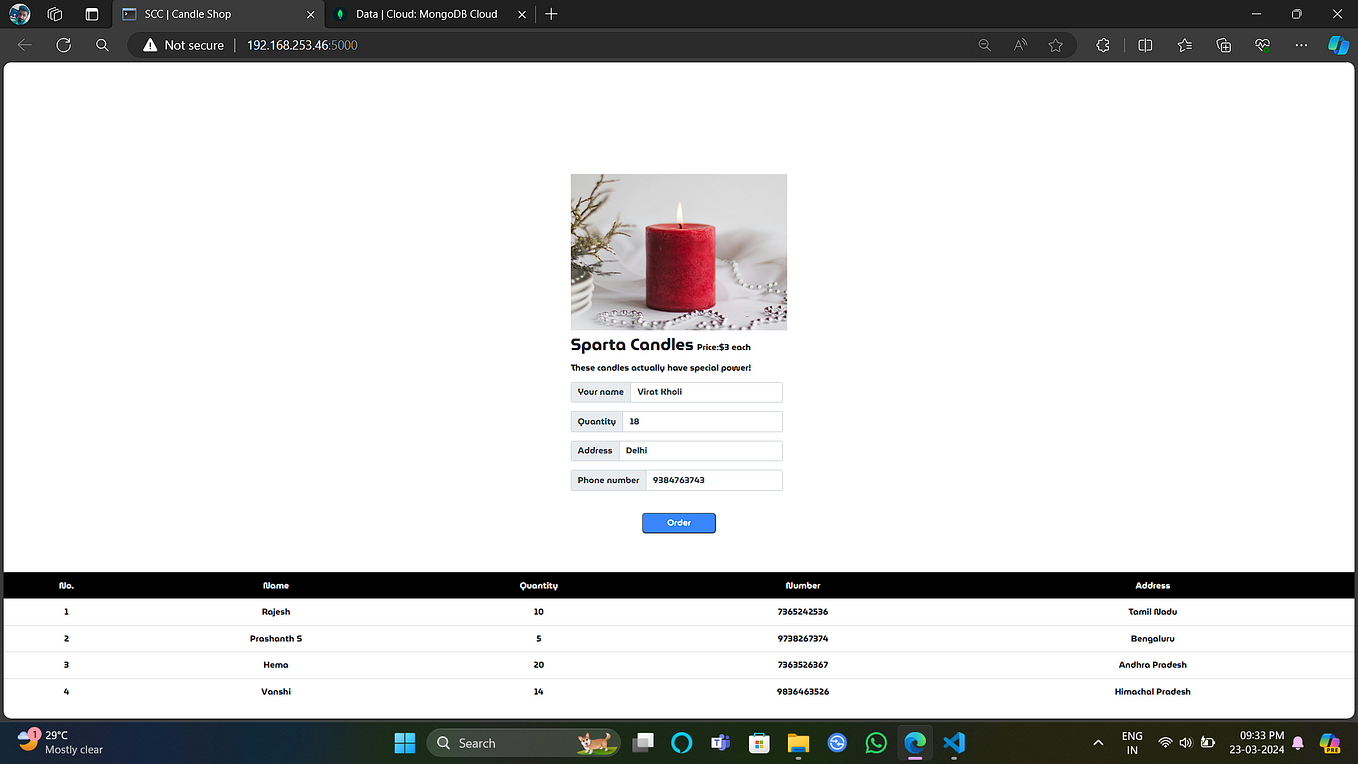Viewport: 1358px width, 764px height.
Task: Change the ENG IN language indicator
Action: click(x=1131, y=743)
